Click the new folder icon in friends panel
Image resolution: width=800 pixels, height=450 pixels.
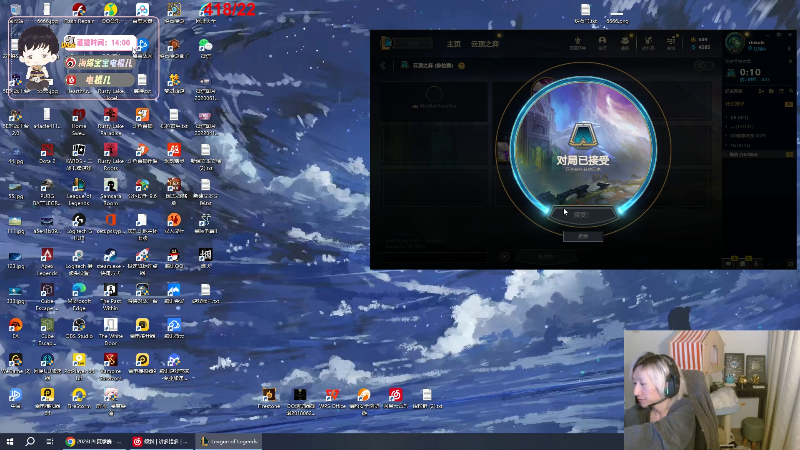(x=771, y=91)
